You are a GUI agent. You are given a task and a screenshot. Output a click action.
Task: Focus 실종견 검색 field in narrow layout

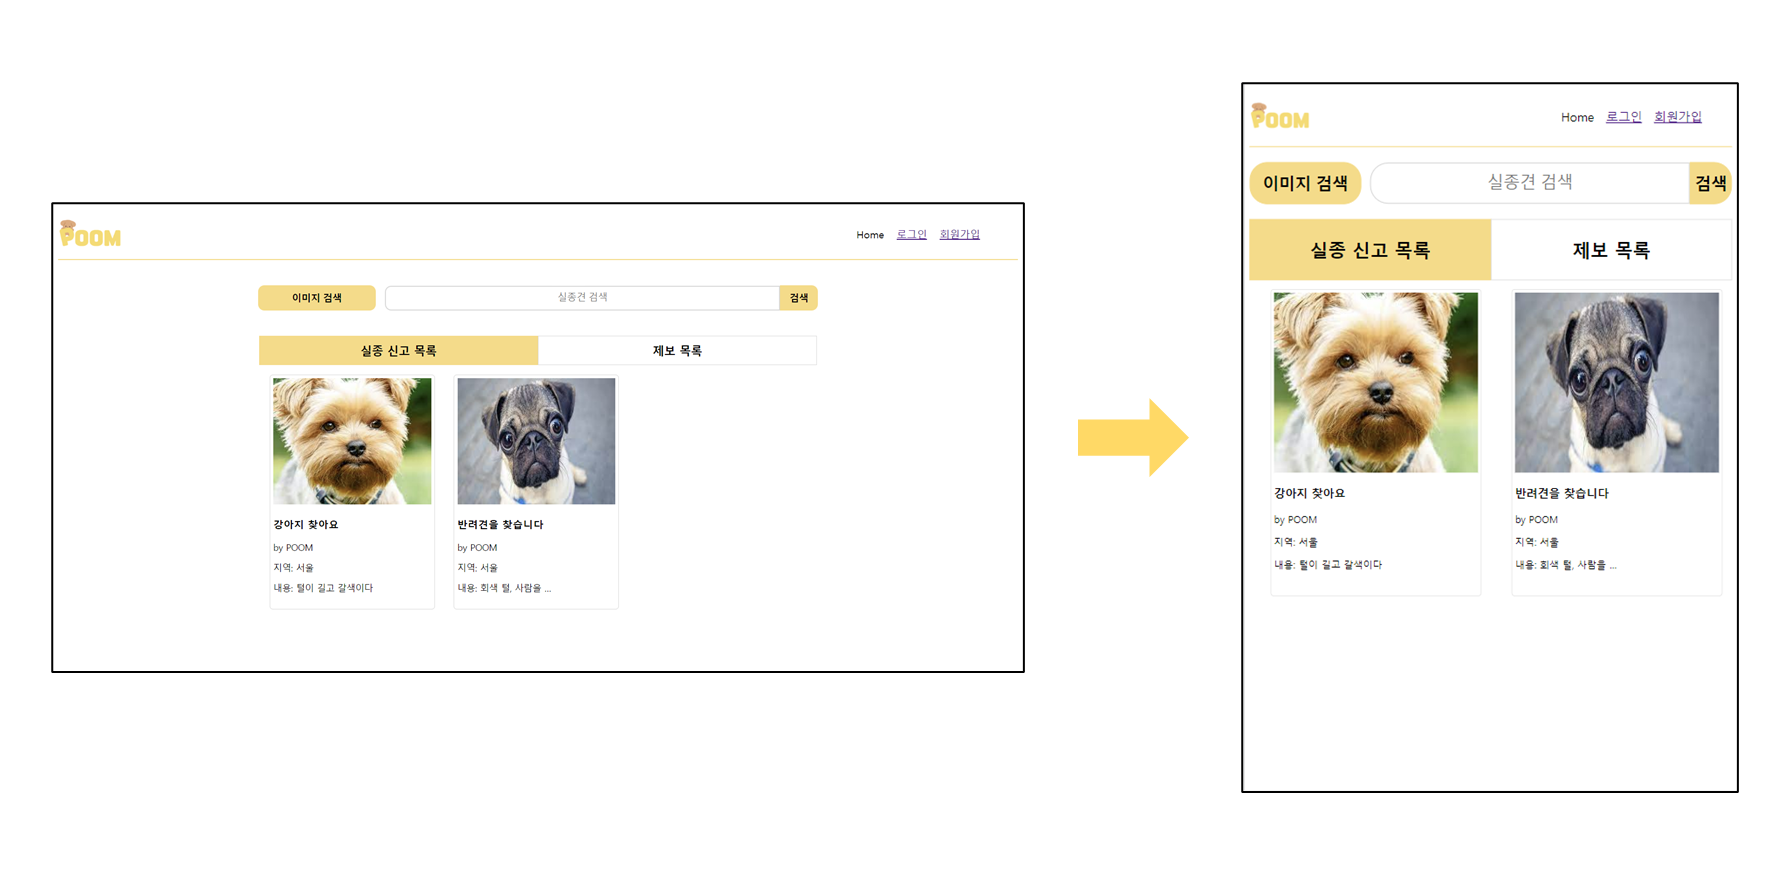click(1530, 183)
